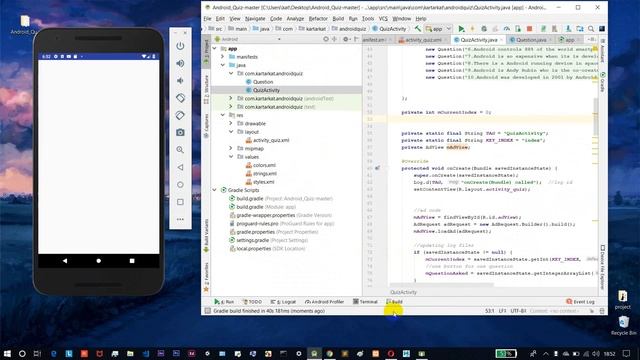Open emulator extended controls three-dots icon
Screen dimensions: 640x360
[x=180, y=219]
